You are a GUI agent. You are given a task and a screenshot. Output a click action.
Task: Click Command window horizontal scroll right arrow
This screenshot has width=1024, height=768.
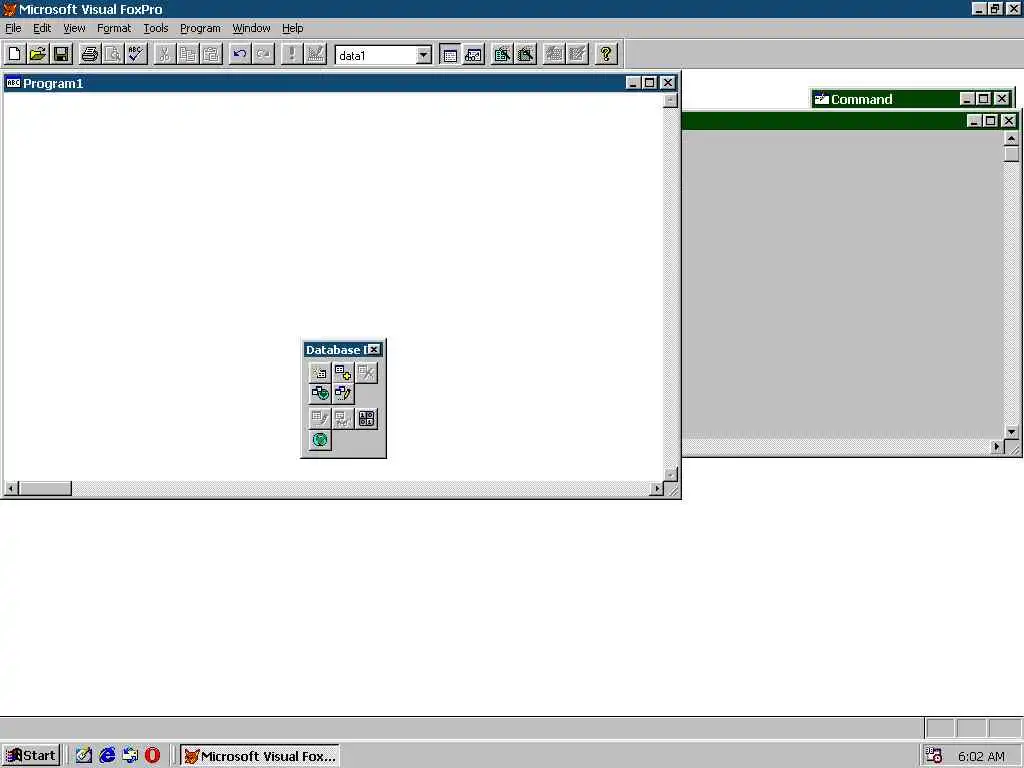[997, 447]
